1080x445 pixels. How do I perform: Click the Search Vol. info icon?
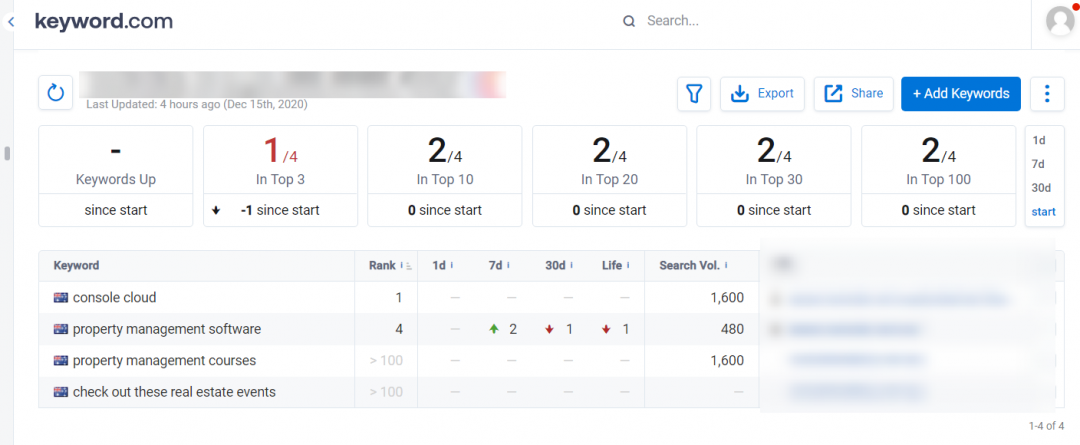[x=726, y=266]
